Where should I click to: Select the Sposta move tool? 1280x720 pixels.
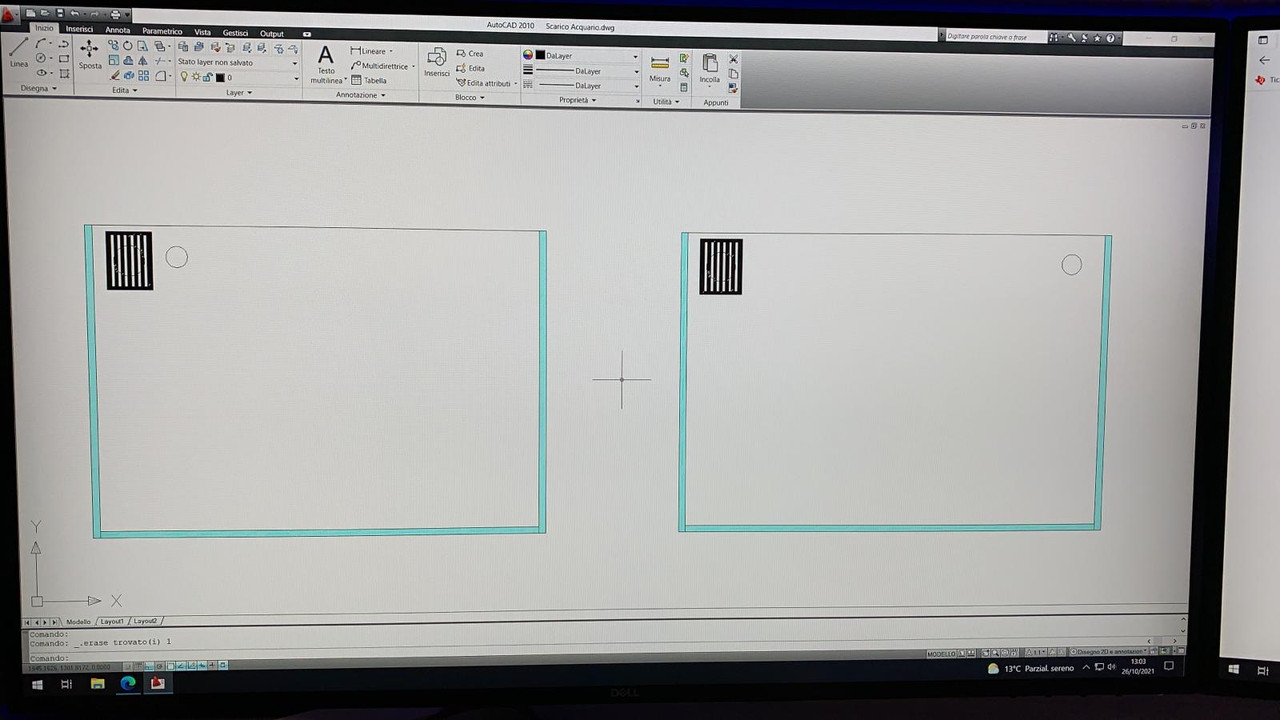point(89,54)
